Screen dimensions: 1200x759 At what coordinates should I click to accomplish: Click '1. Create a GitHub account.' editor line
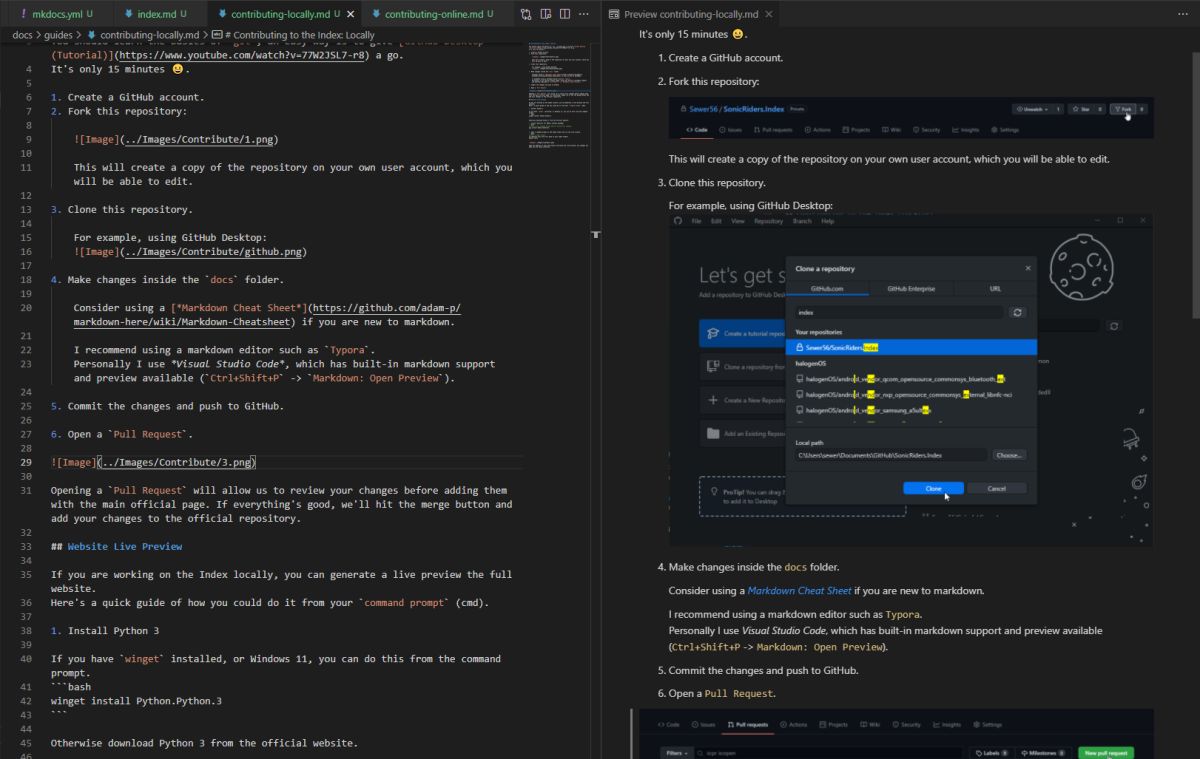point(127,97)
